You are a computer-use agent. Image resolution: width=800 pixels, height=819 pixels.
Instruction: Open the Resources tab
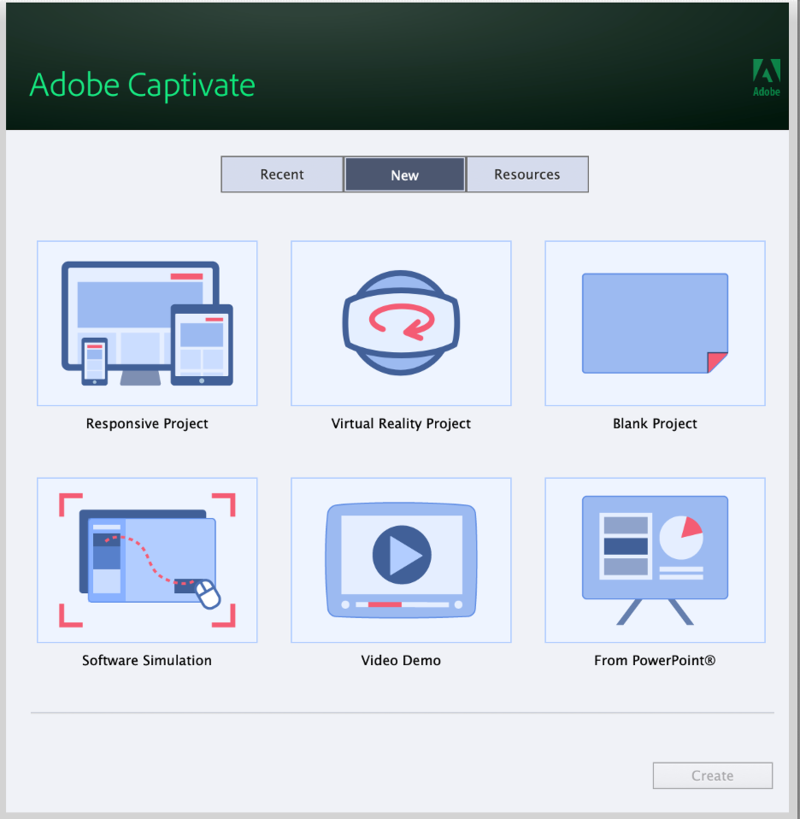point(527,174)
